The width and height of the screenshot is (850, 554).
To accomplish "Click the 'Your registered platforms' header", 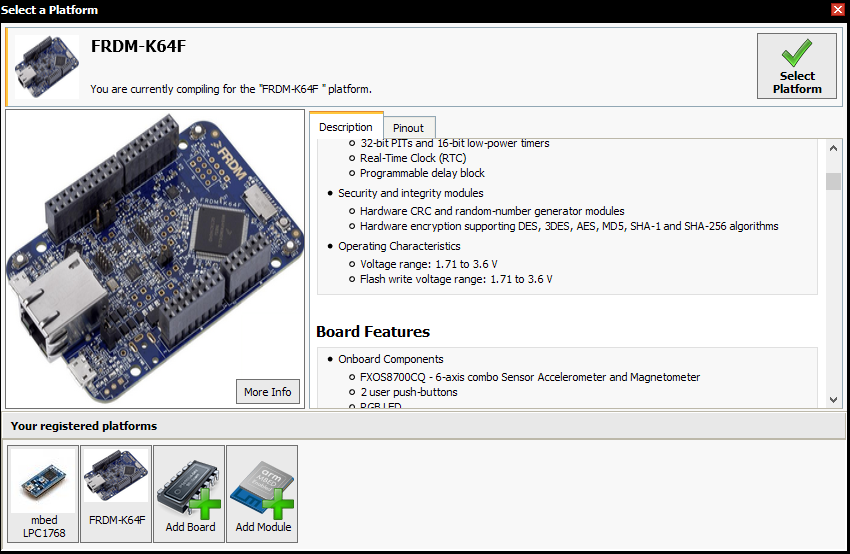I will [84, 426].
